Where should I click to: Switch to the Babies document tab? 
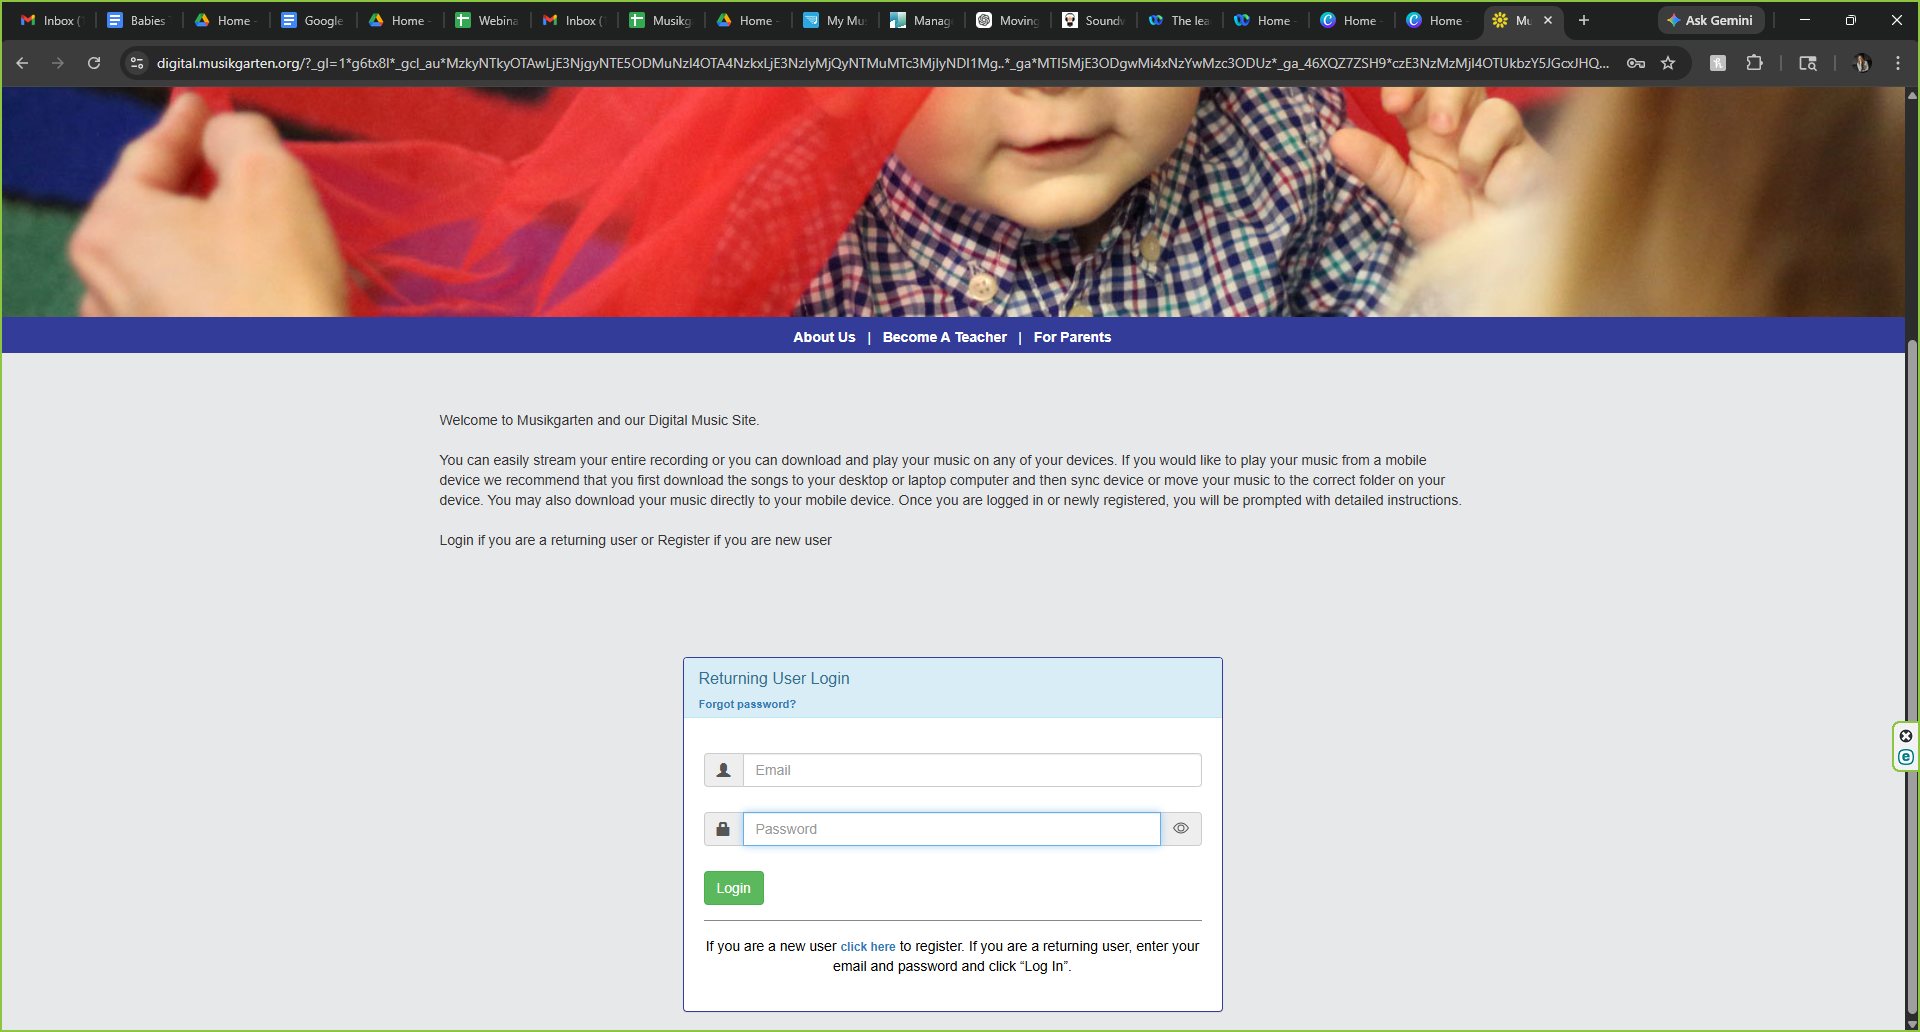138,20
